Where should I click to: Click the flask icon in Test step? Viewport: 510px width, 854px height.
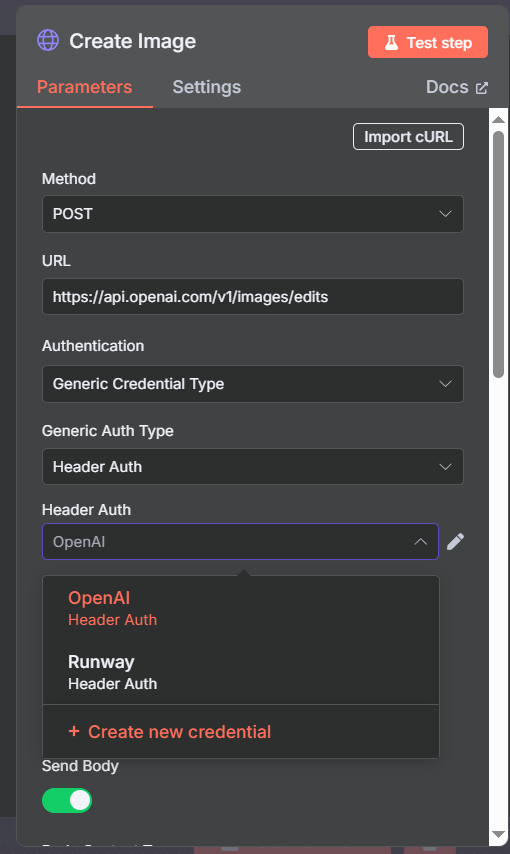391,42
